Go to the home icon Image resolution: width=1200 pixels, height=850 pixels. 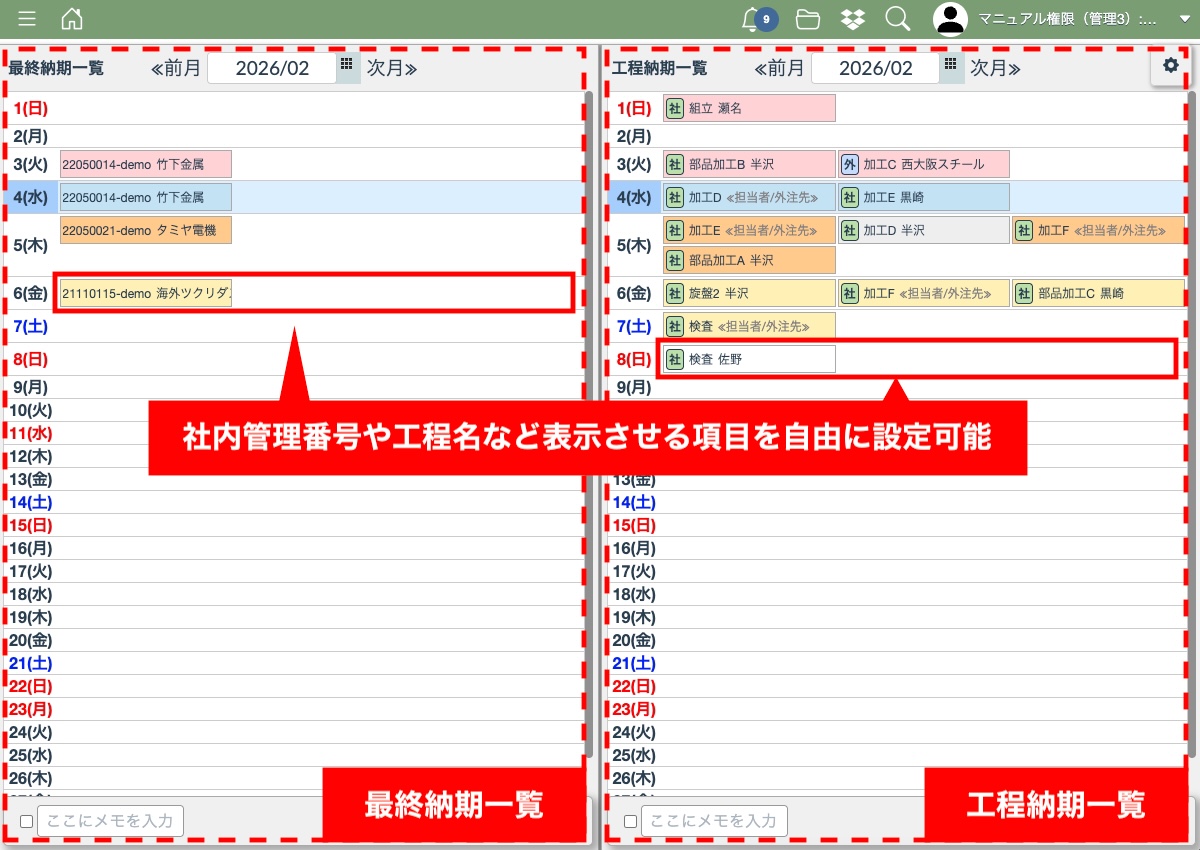pyautogui.click(x=72, y=19)
